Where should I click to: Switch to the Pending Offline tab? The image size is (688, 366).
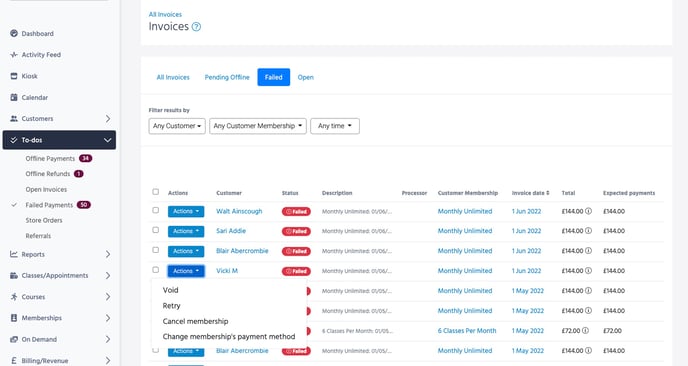point(227,77)
